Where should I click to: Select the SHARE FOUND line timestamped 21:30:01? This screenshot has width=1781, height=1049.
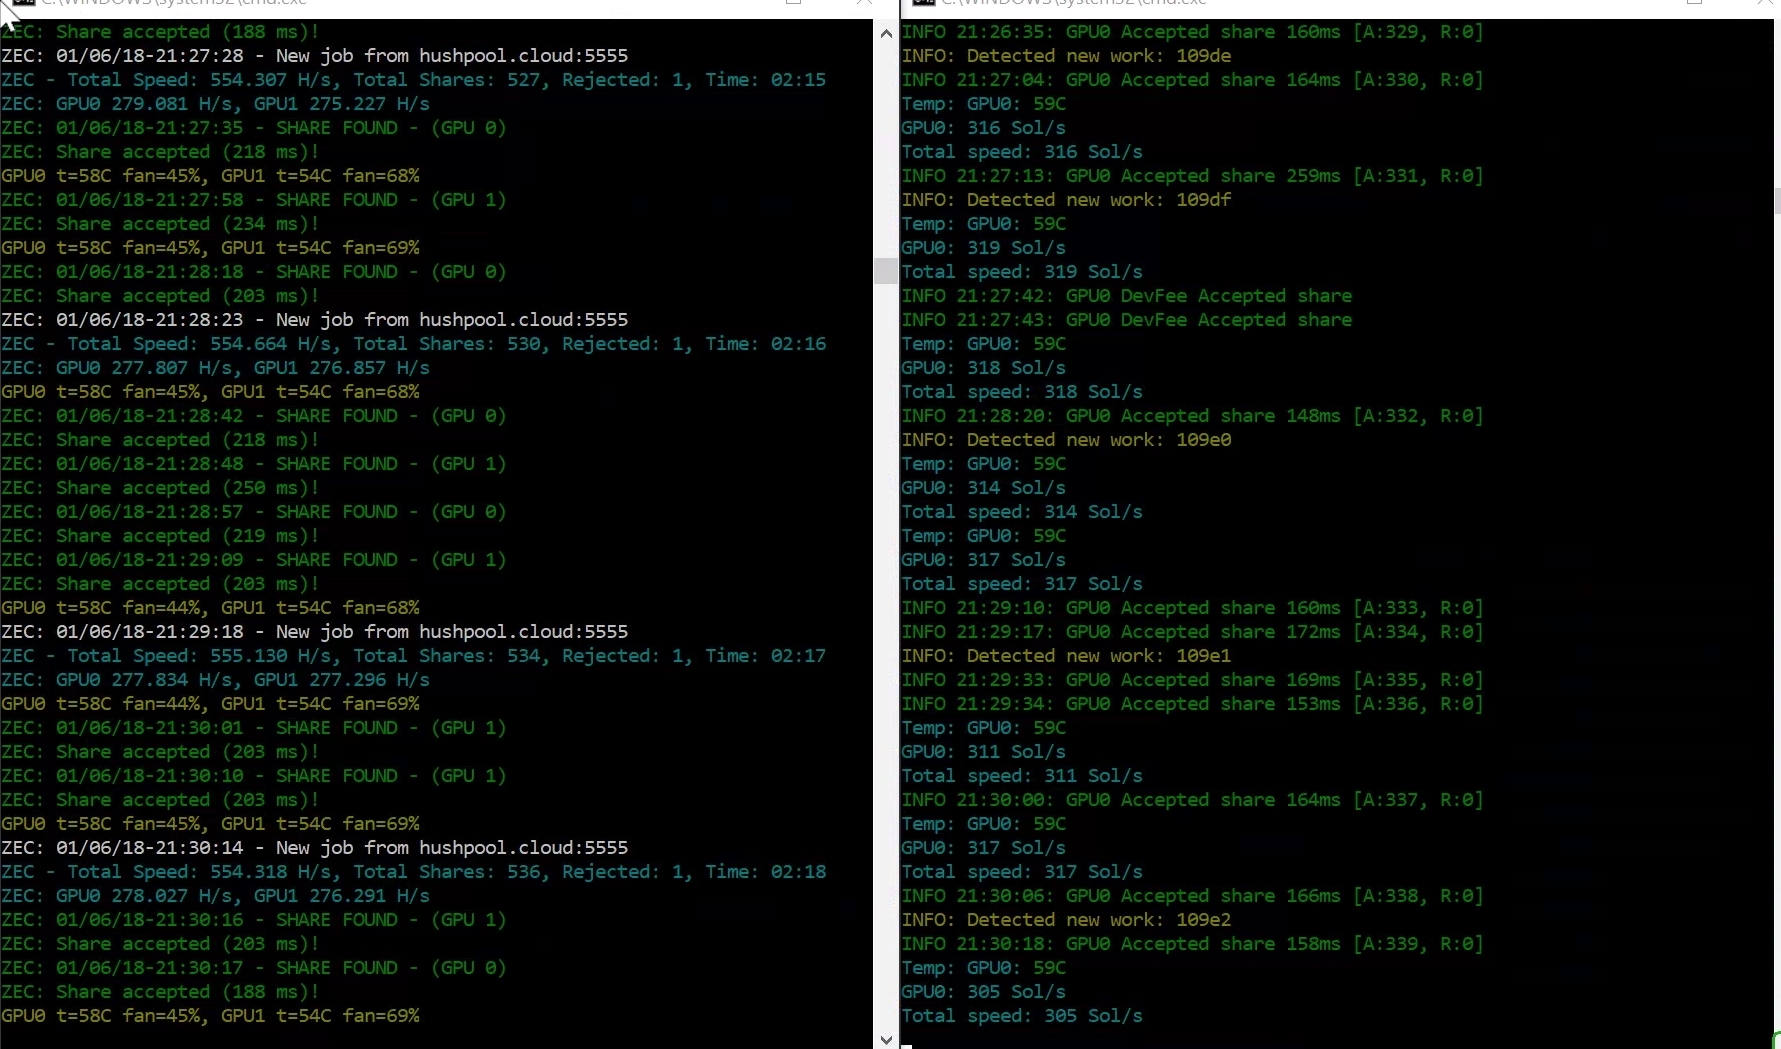(x=254, y=728)
